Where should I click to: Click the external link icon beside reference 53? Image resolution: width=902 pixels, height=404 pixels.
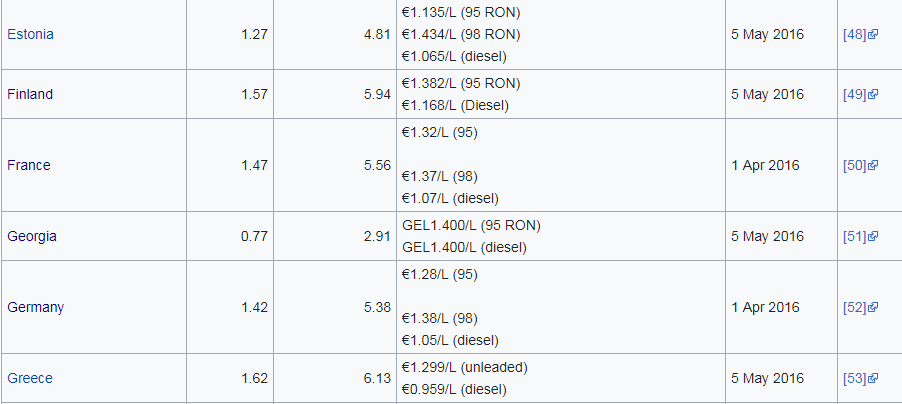pyautogui.click(x=873, y=379)
